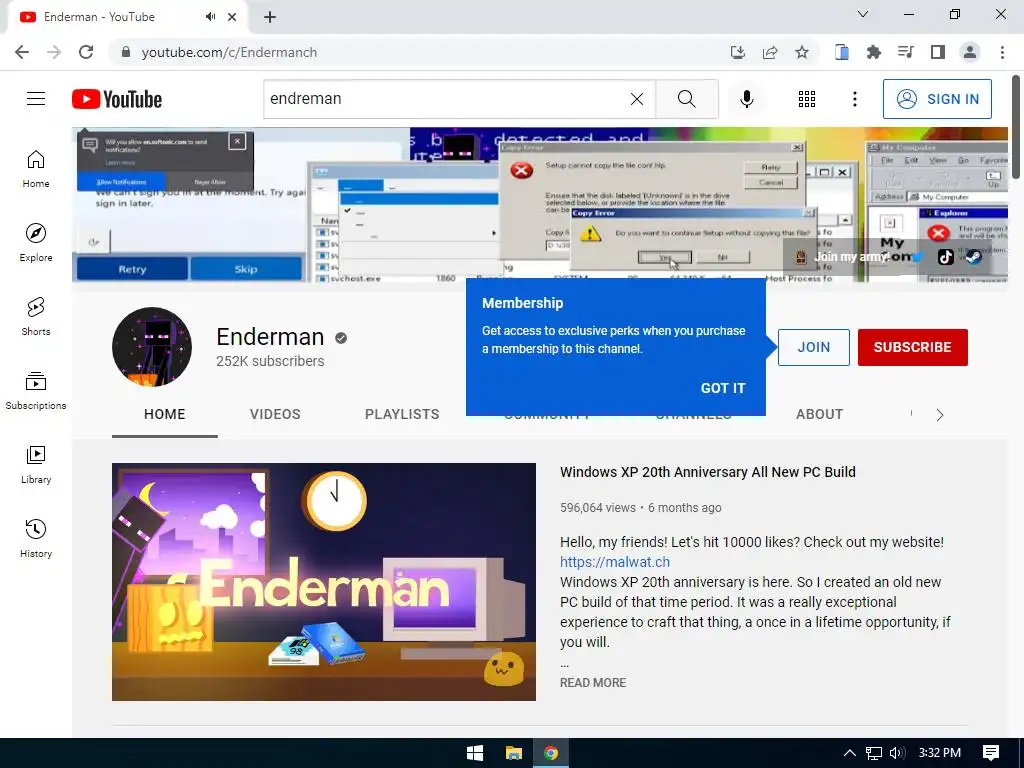This screenshot has height=768, width=1024.
Task: Open the YouTube settings three-dot menu
Action: pyautogui.click(x=854, y=99)
